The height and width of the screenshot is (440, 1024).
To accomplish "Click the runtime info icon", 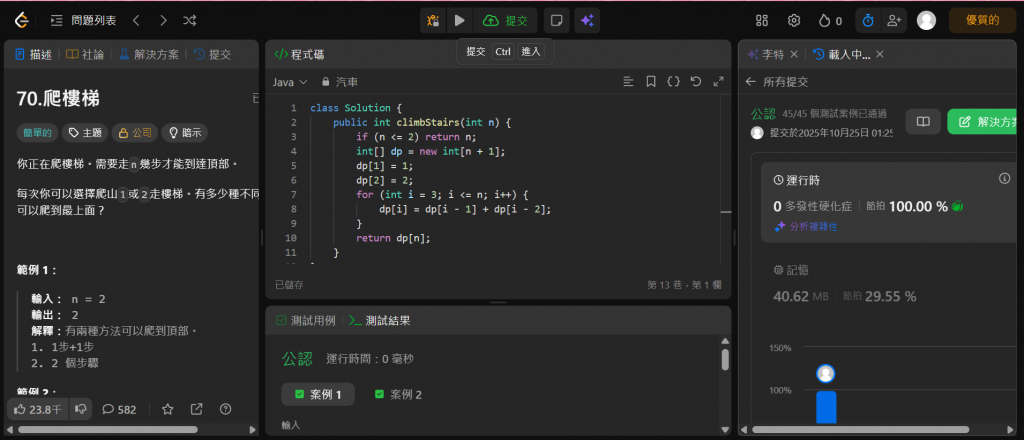I will [x=1004, y=179].
